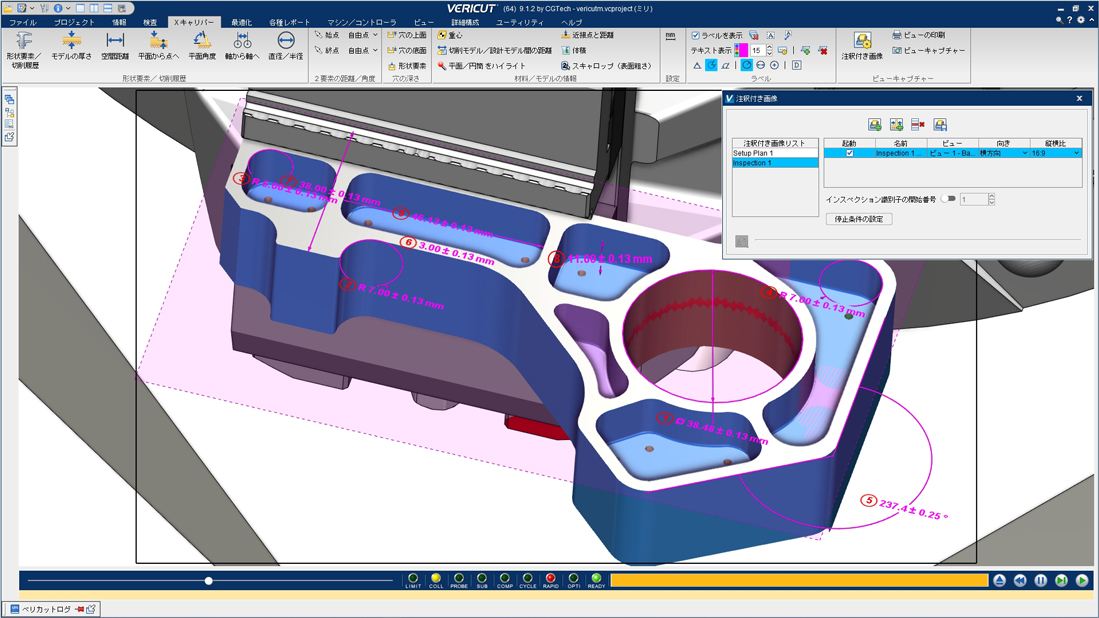
Task: Choose the 軸から軸へ tool
Action: [x=242, y=46]
